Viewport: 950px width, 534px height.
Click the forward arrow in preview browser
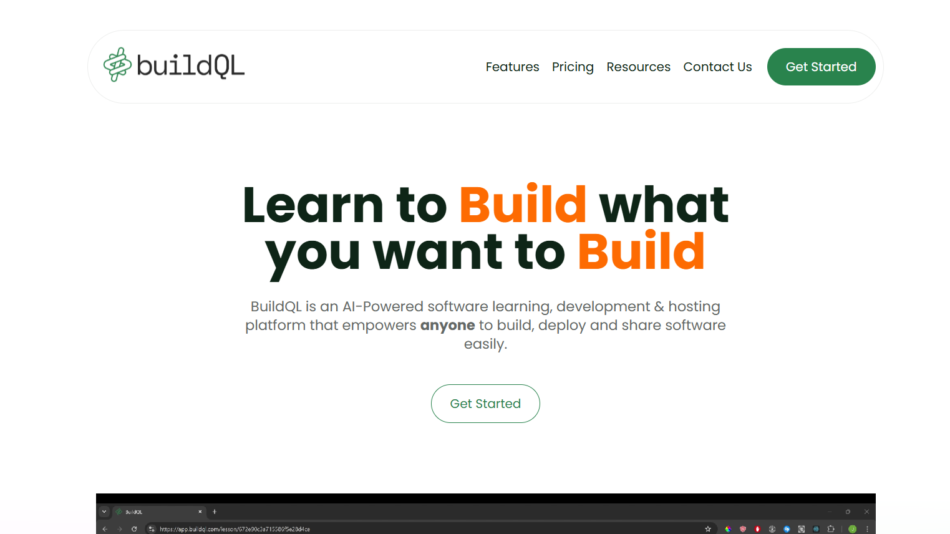click(x=119, y=529)
